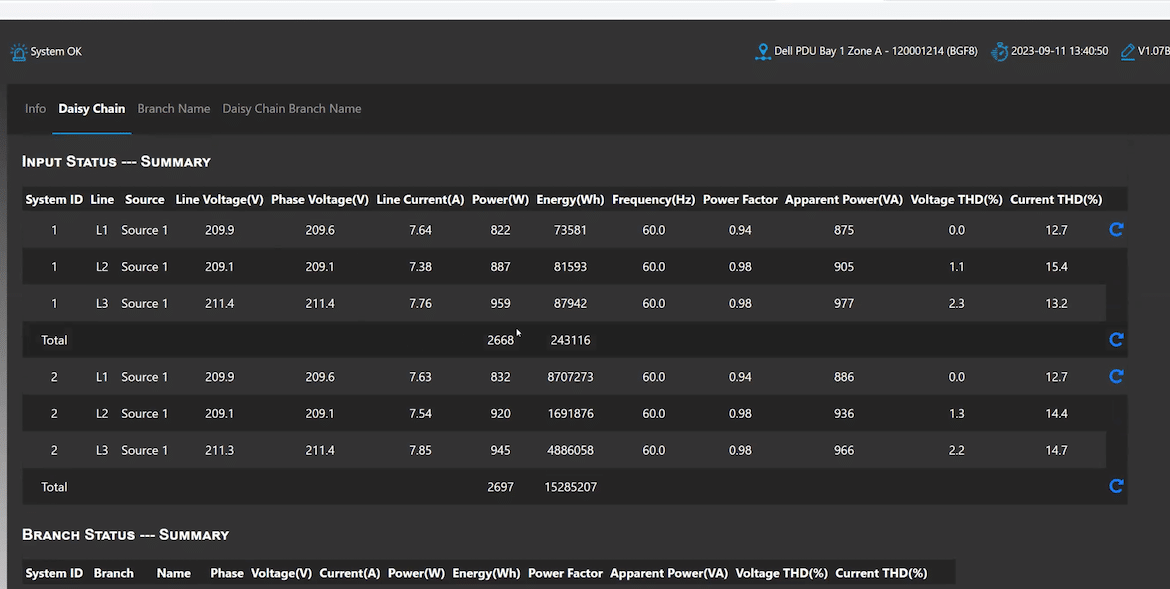
Task: Refresh System 2 L1 input row
Action: coord(1116,376)
